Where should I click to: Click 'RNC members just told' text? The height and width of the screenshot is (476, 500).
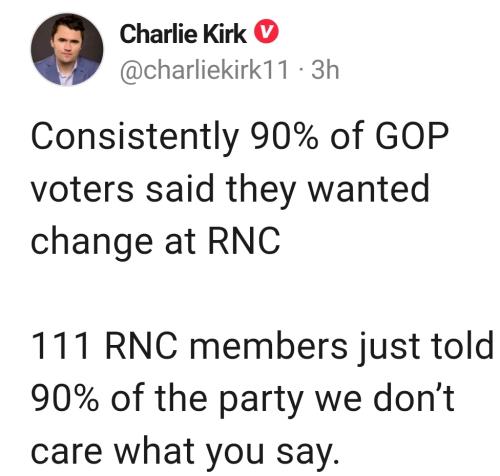299,347
